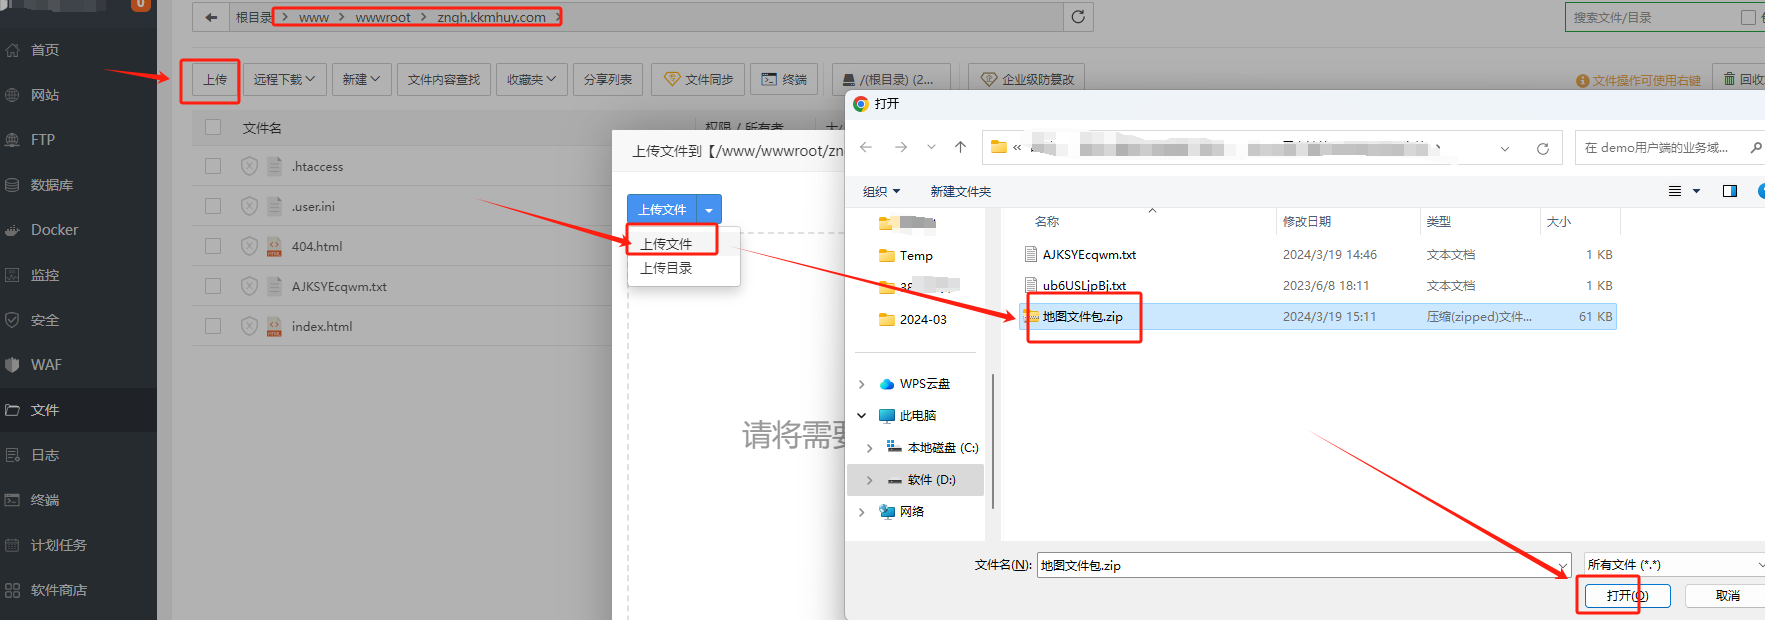Open the 远程下载 dropdown
Viewport: 1765px width, 620px height.
pos(285,80)
